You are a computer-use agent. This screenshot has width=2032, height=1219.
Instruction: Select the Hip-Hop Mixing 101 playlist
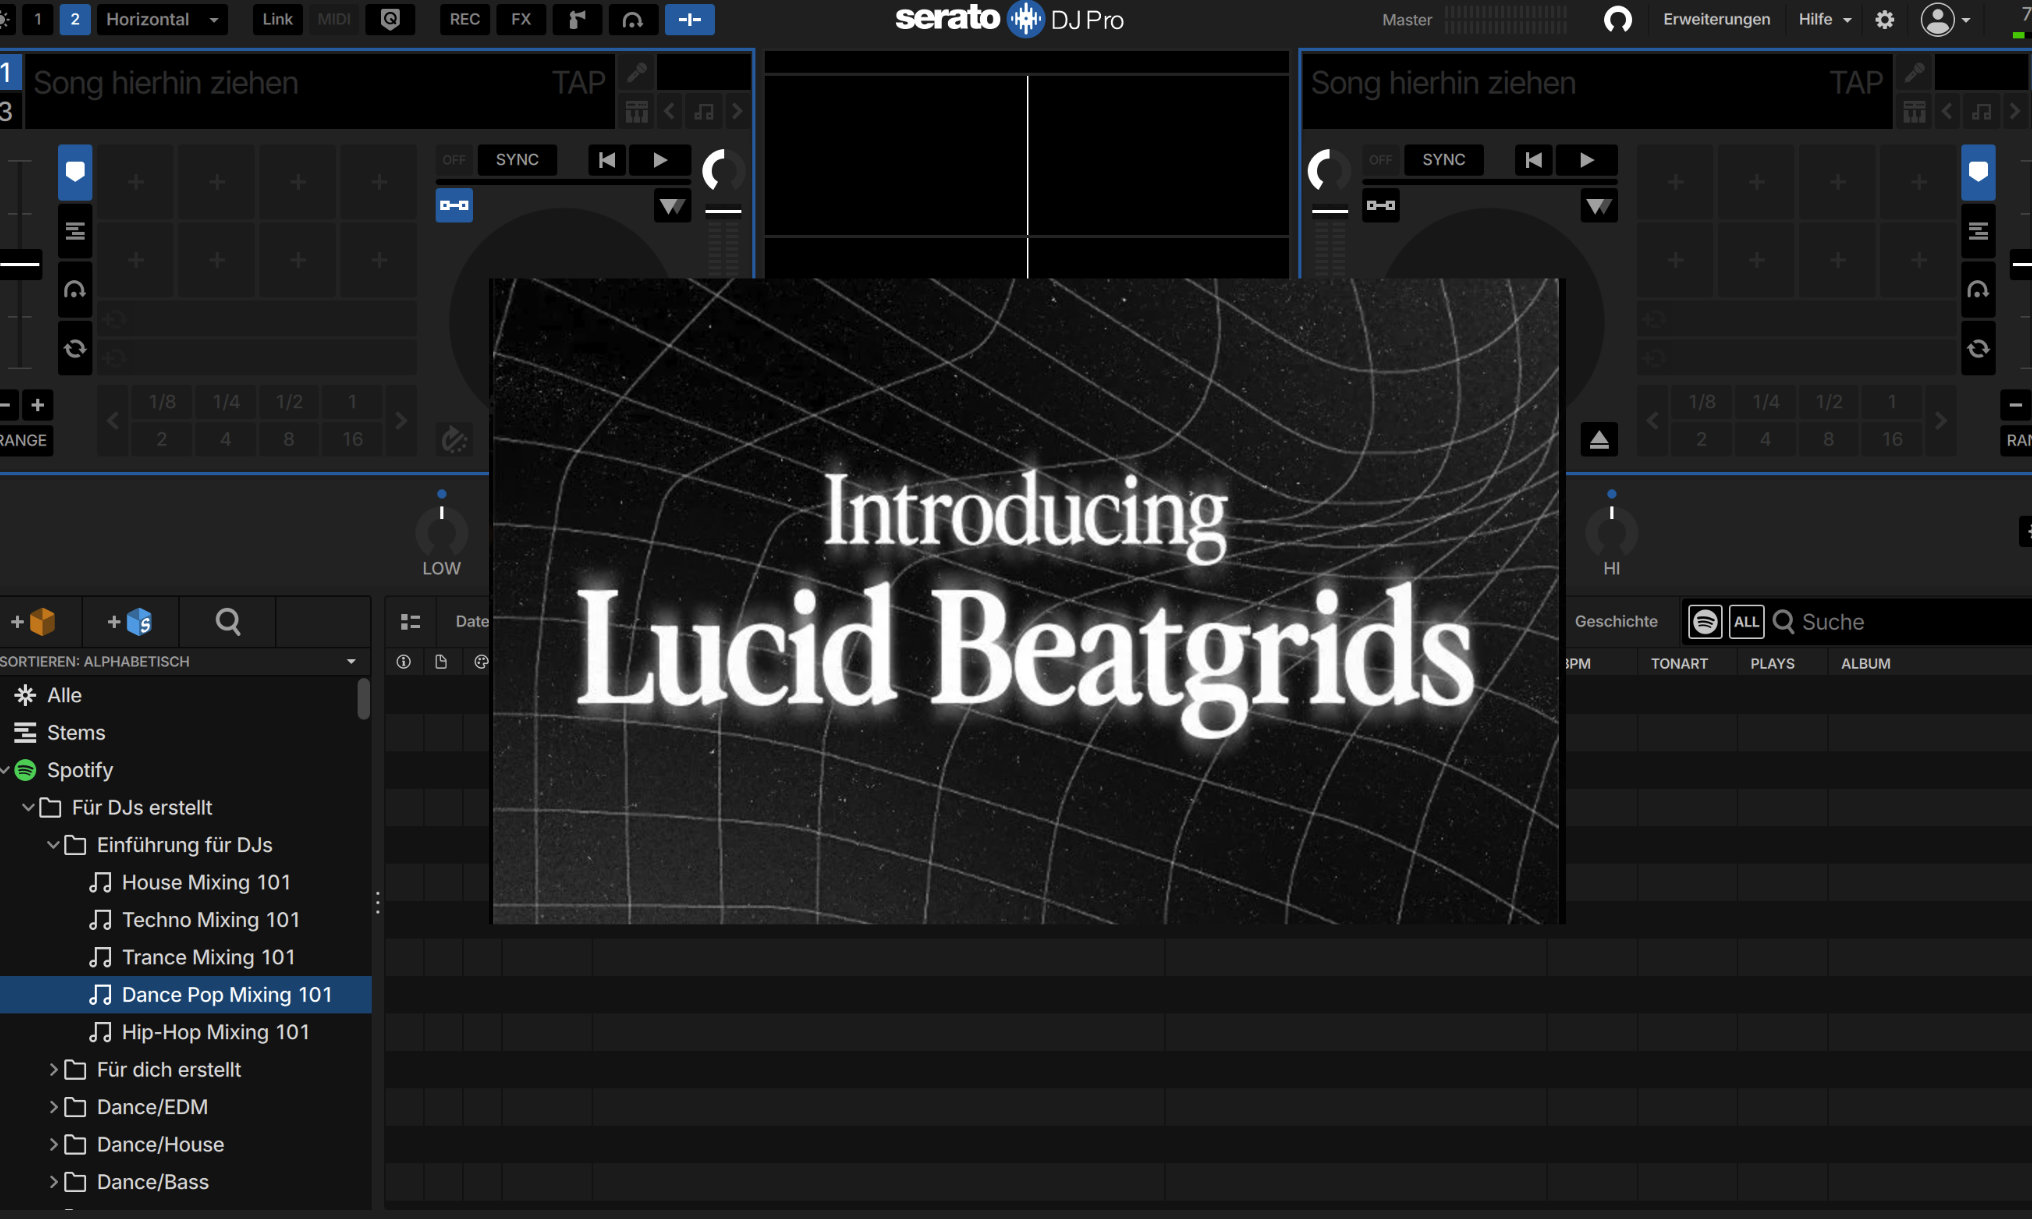tap(200, 1032)
